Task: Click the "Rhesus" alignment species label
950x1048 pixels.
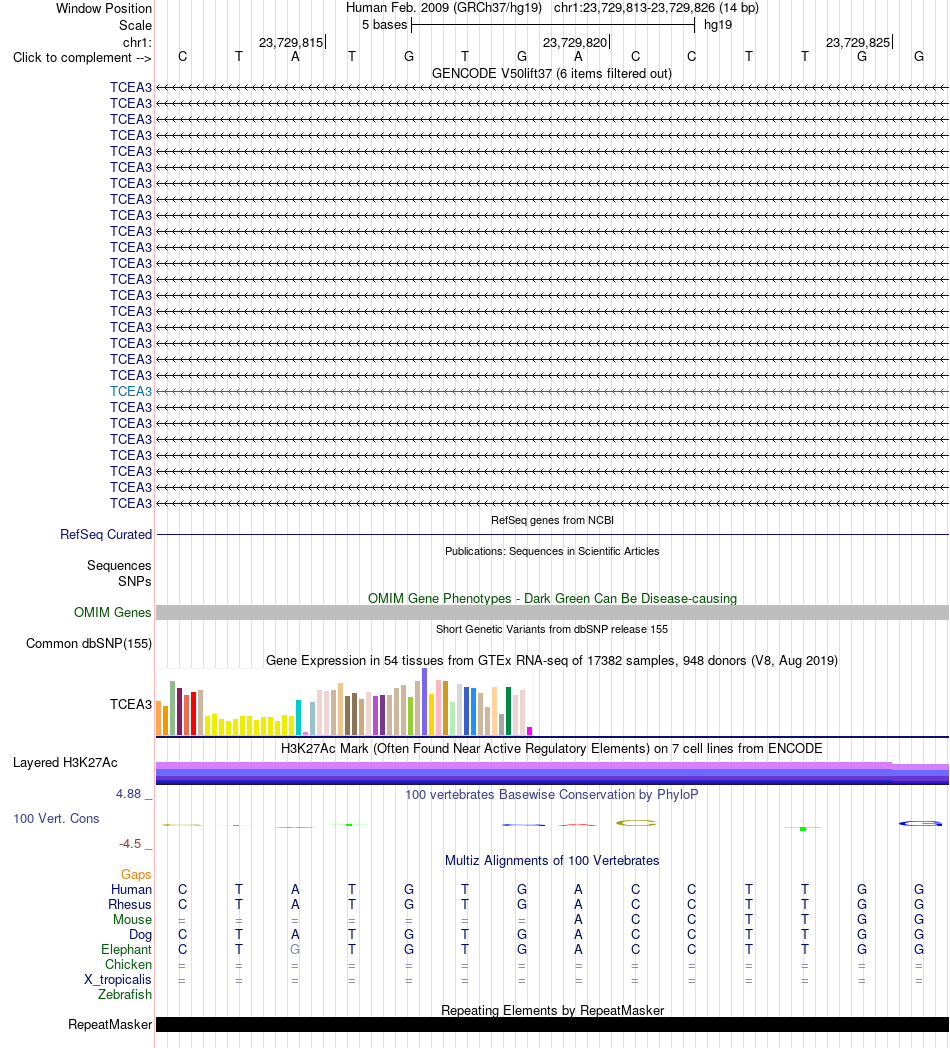Action: click(x=130, y=905)
